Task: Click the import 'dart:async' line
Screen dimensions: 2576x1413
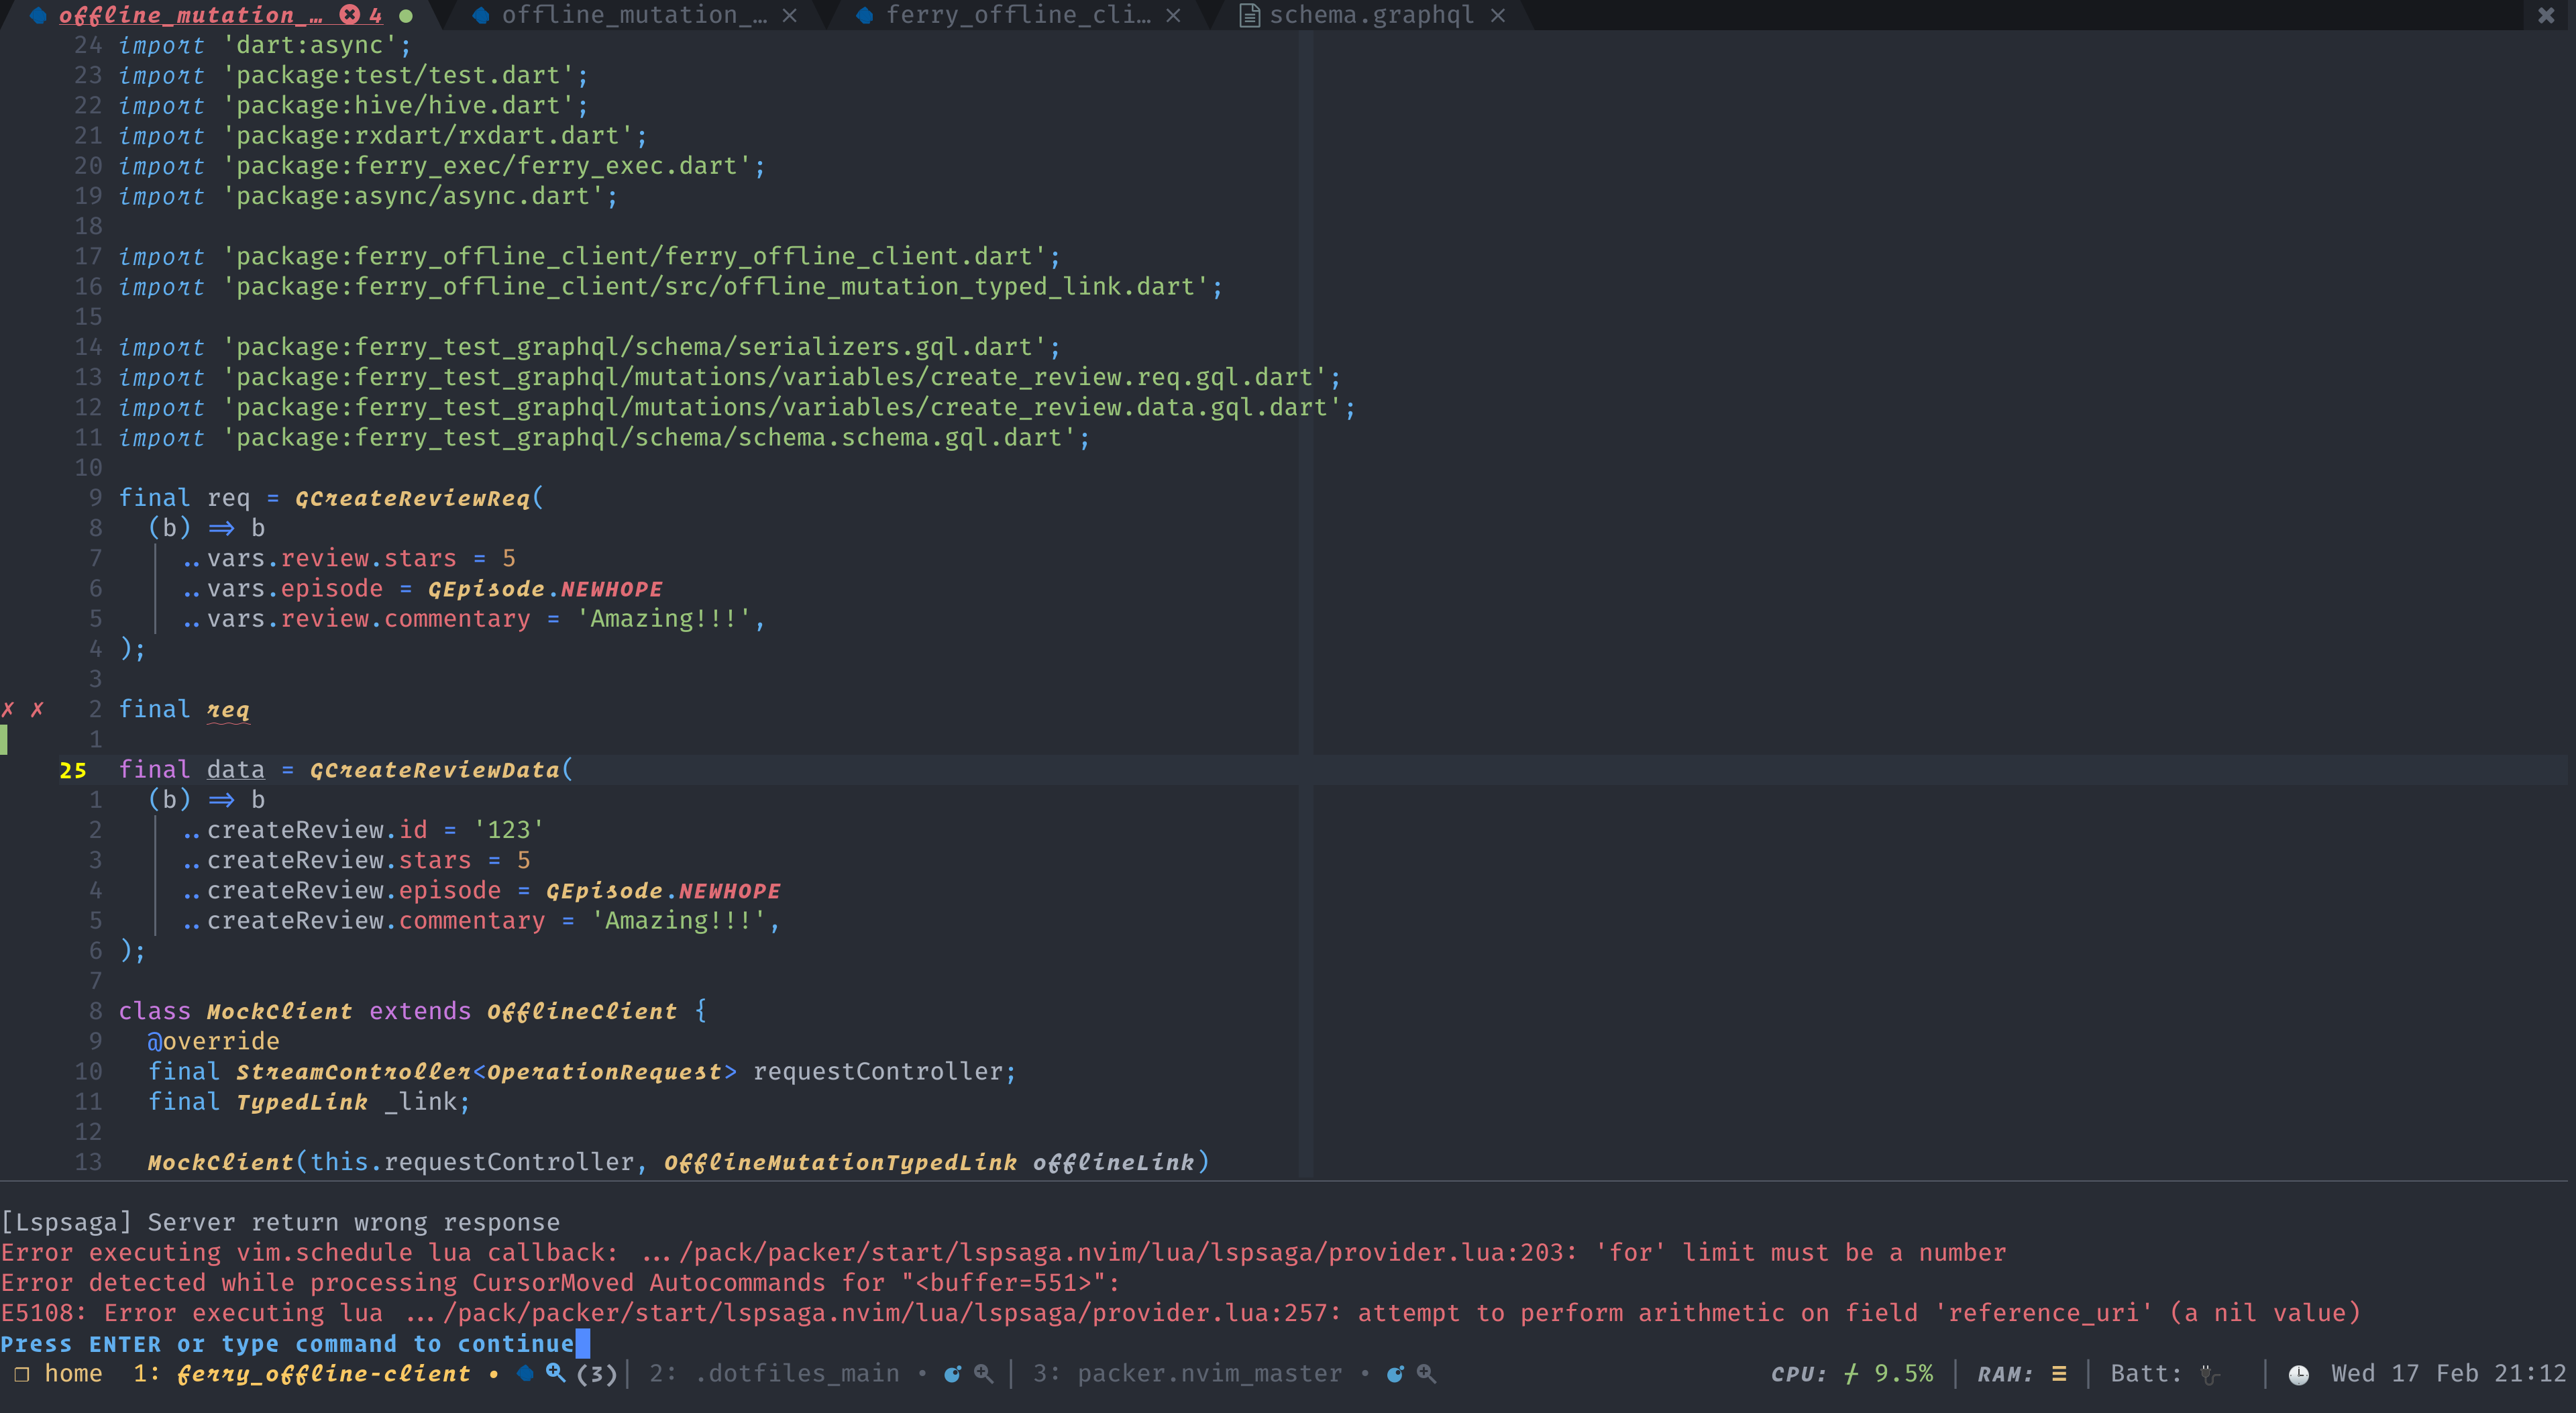Action: [265, 45]
